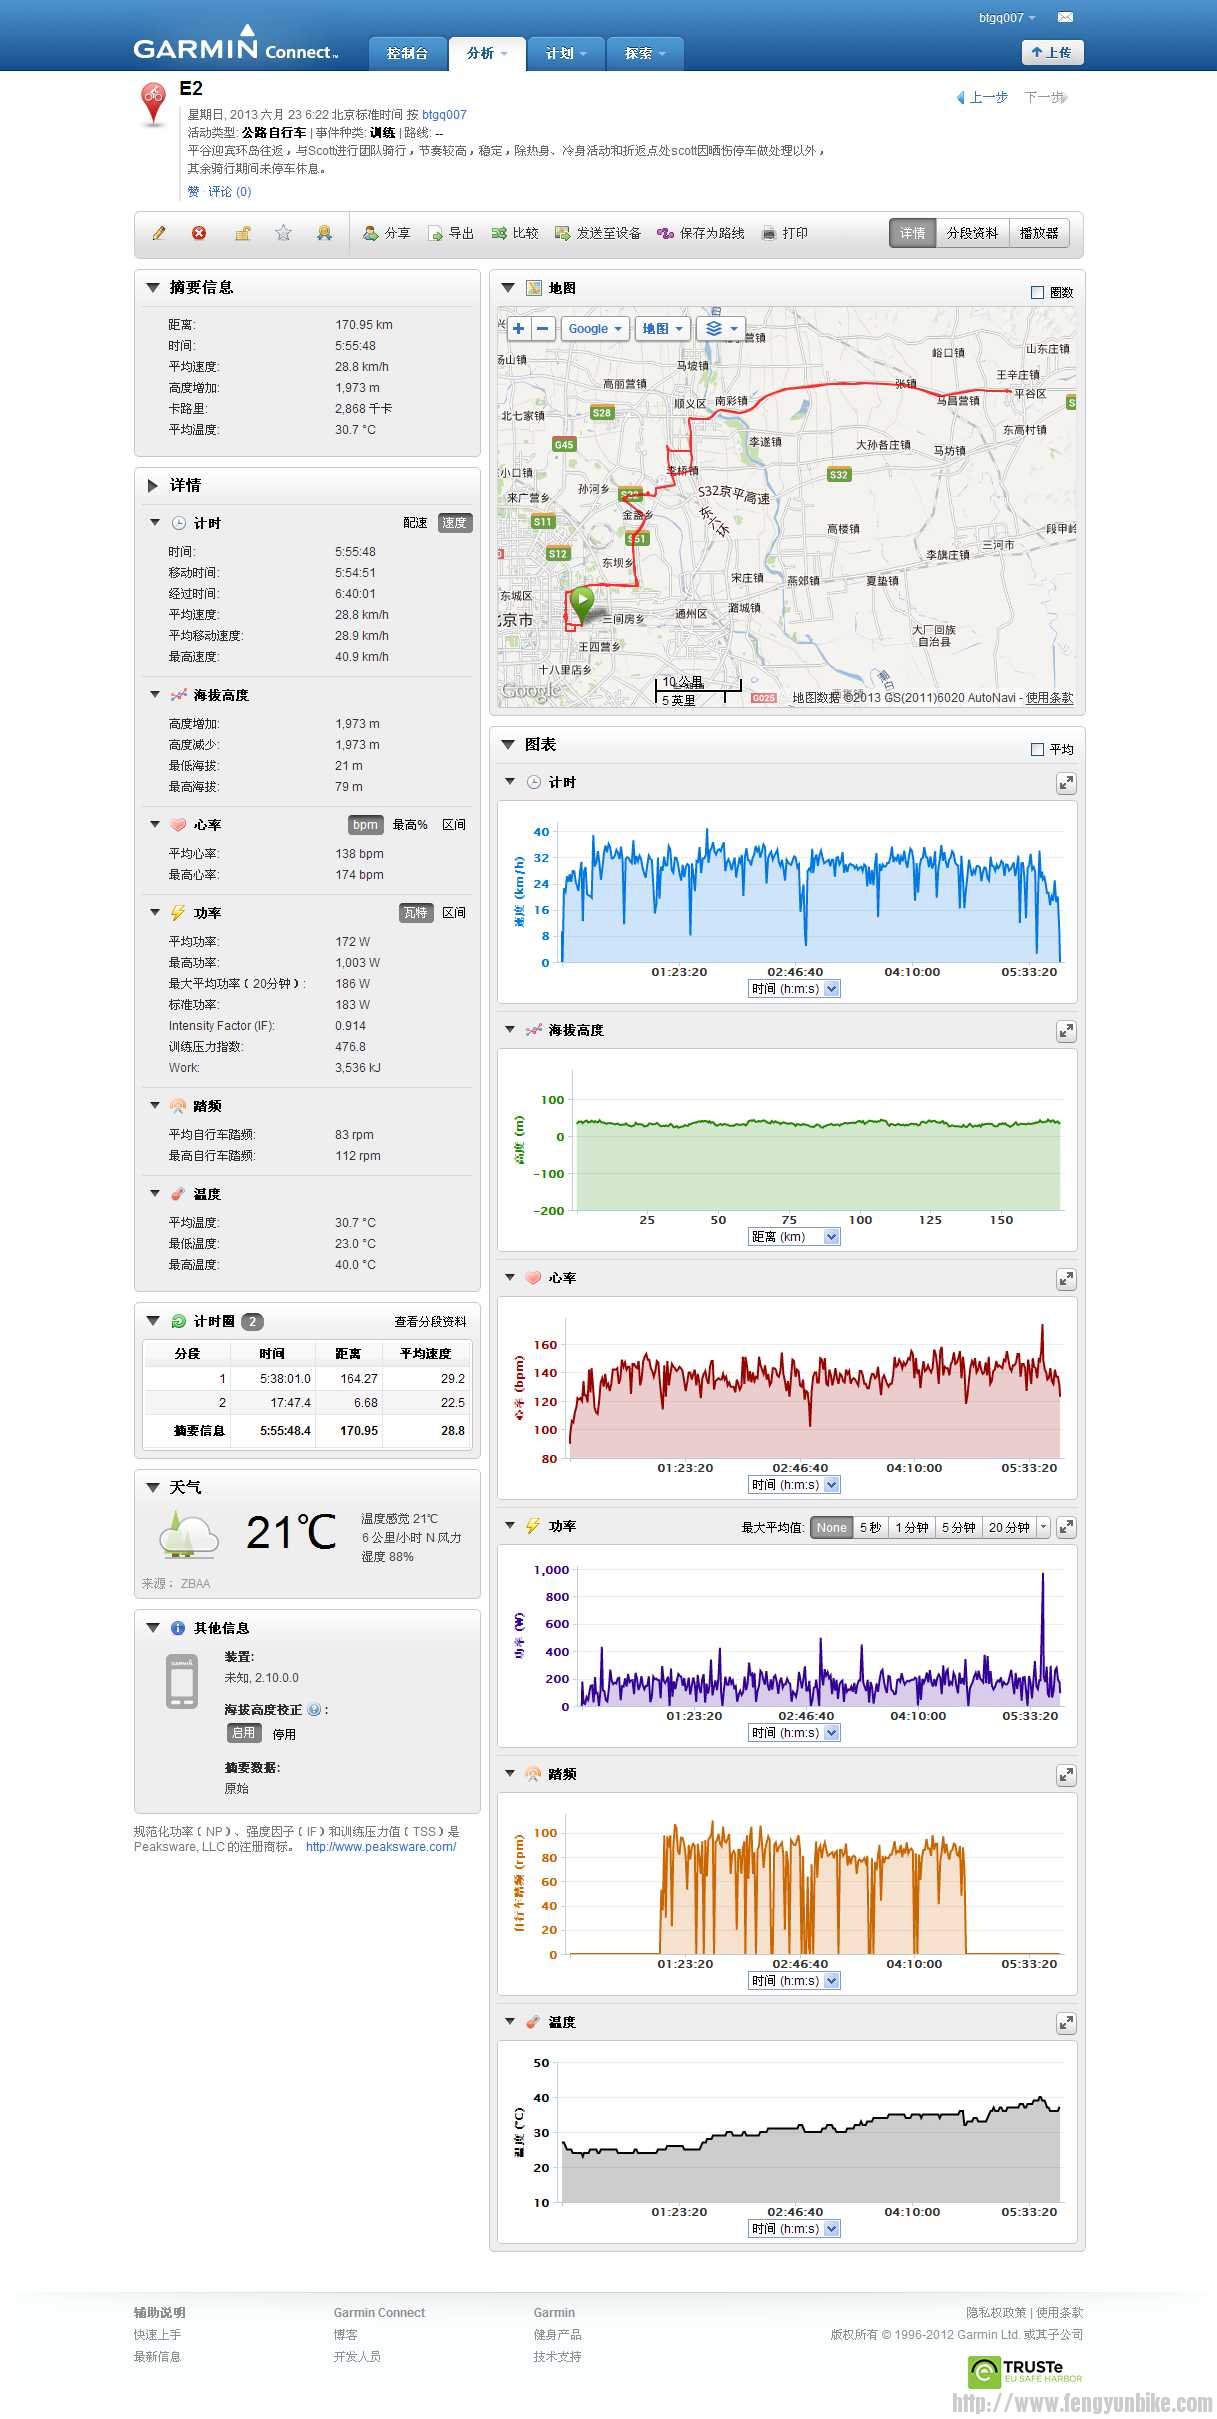1217x2419 pixels.
Task: Toggle timing to 速度 speed
Action: pyautogui.click(x=455, y=523)
